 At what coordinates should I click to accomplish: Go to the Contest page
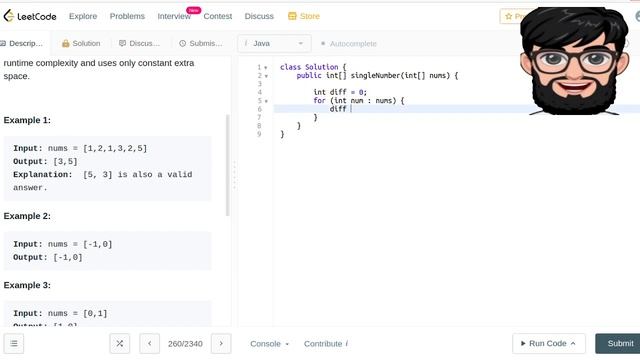(218, 16)
